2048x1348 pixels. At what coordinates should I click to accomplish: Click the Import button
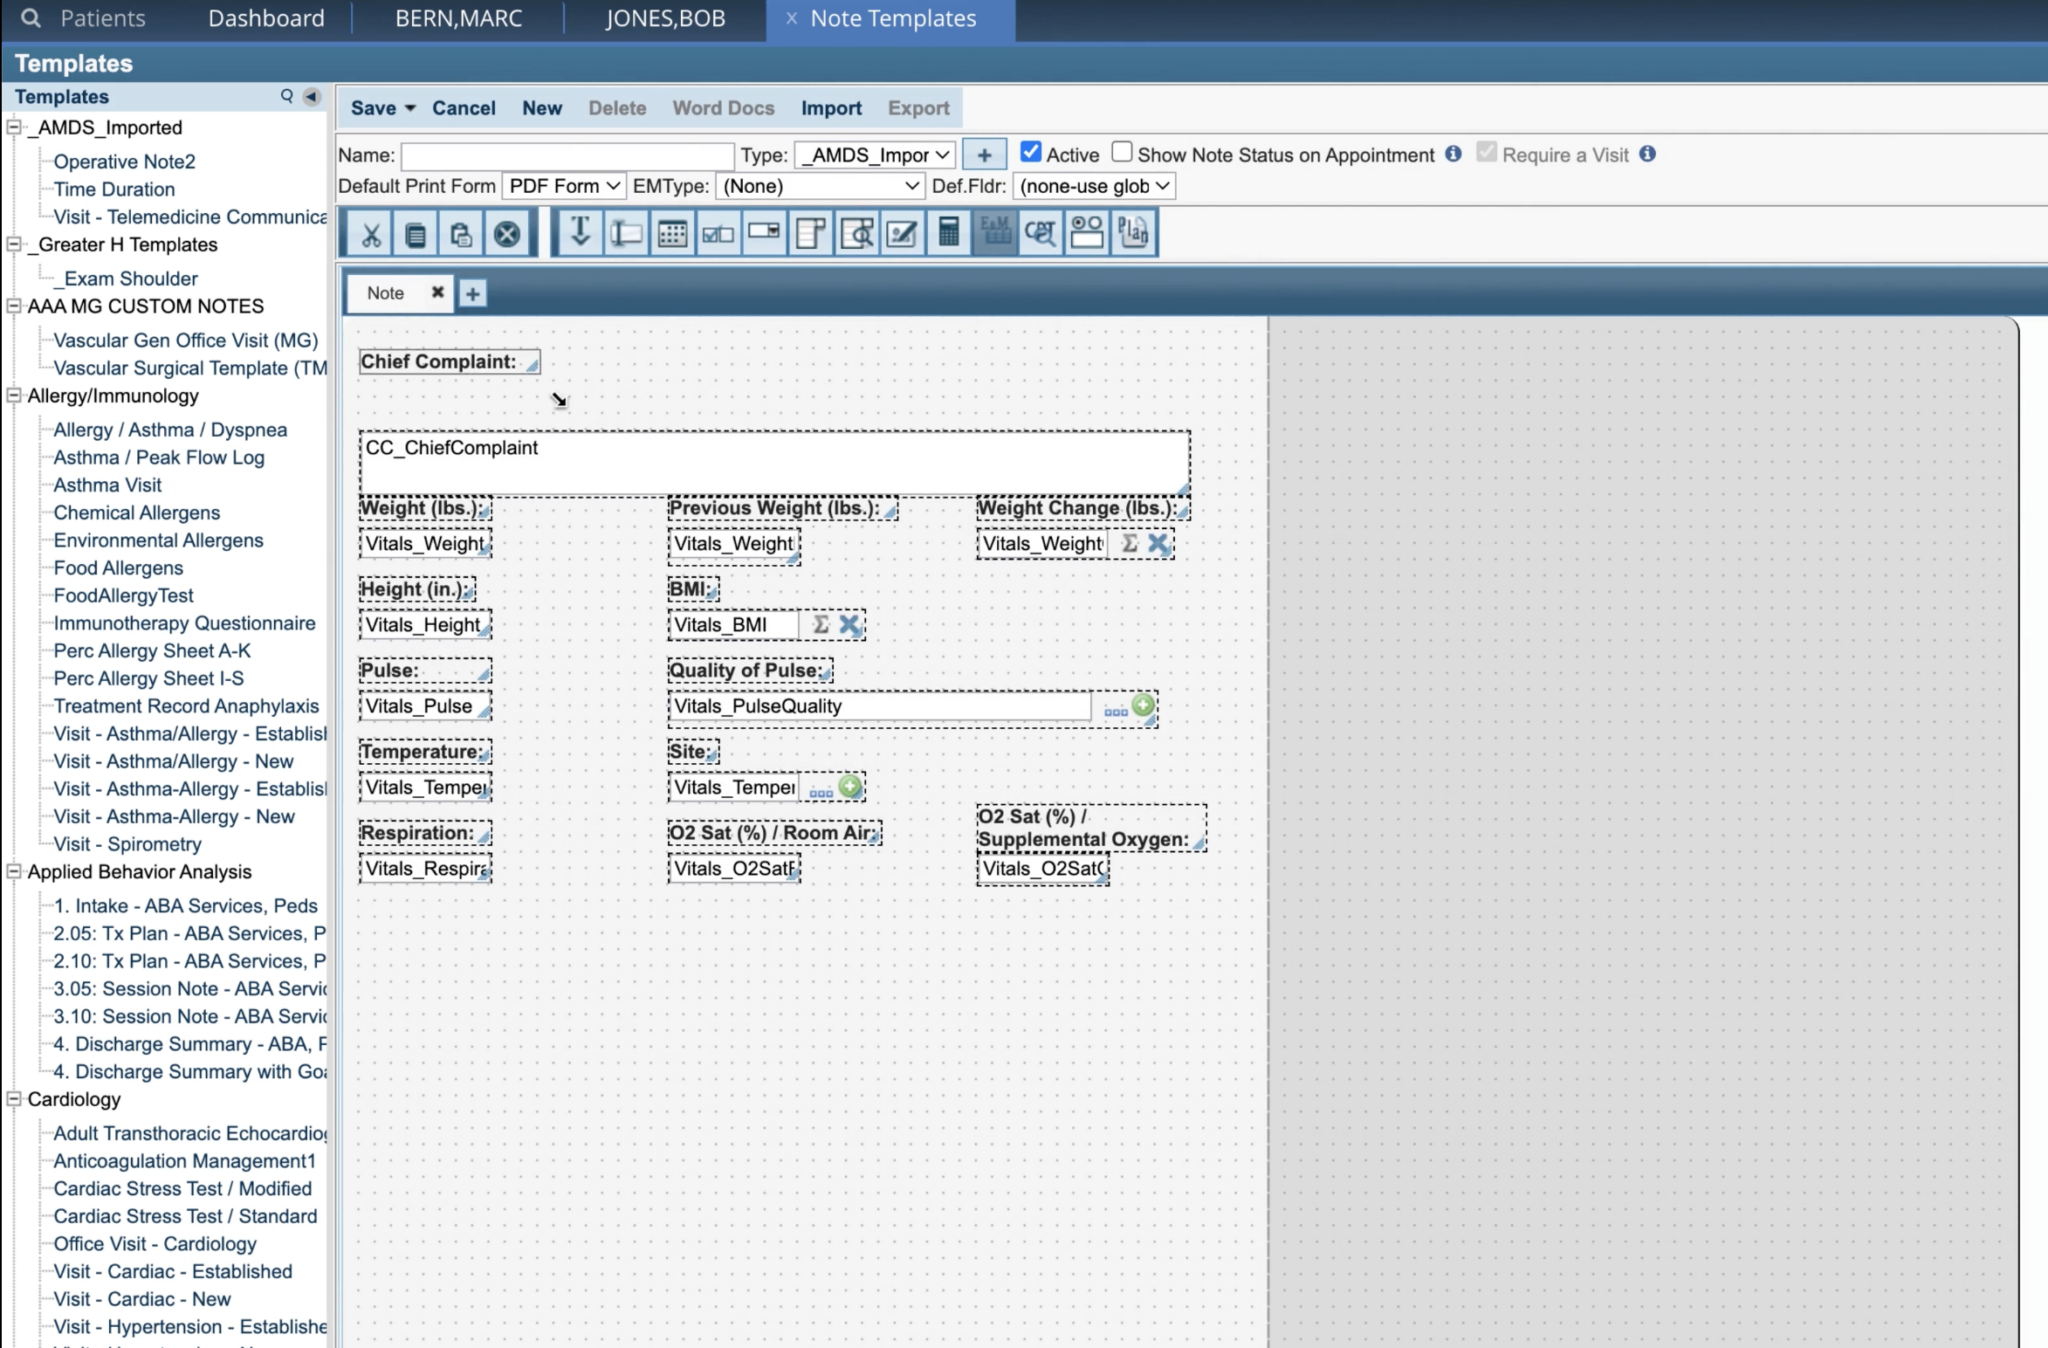click(832, 108)
